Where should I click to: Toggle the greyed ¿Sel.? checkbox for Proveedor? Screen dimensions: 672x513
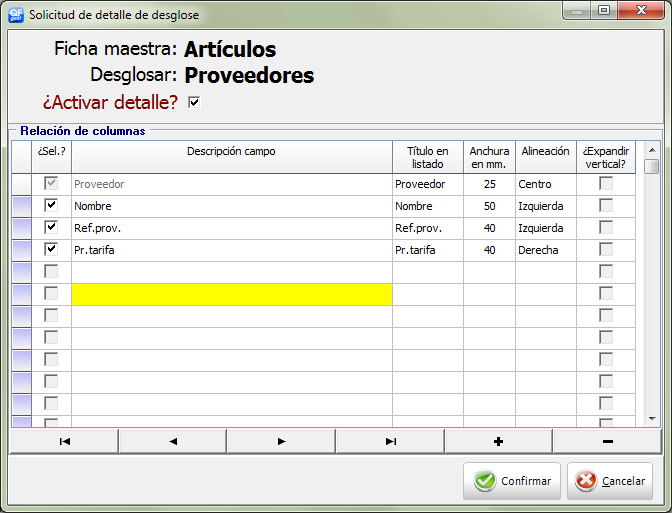pyautogui.click(x=51, y=183)
